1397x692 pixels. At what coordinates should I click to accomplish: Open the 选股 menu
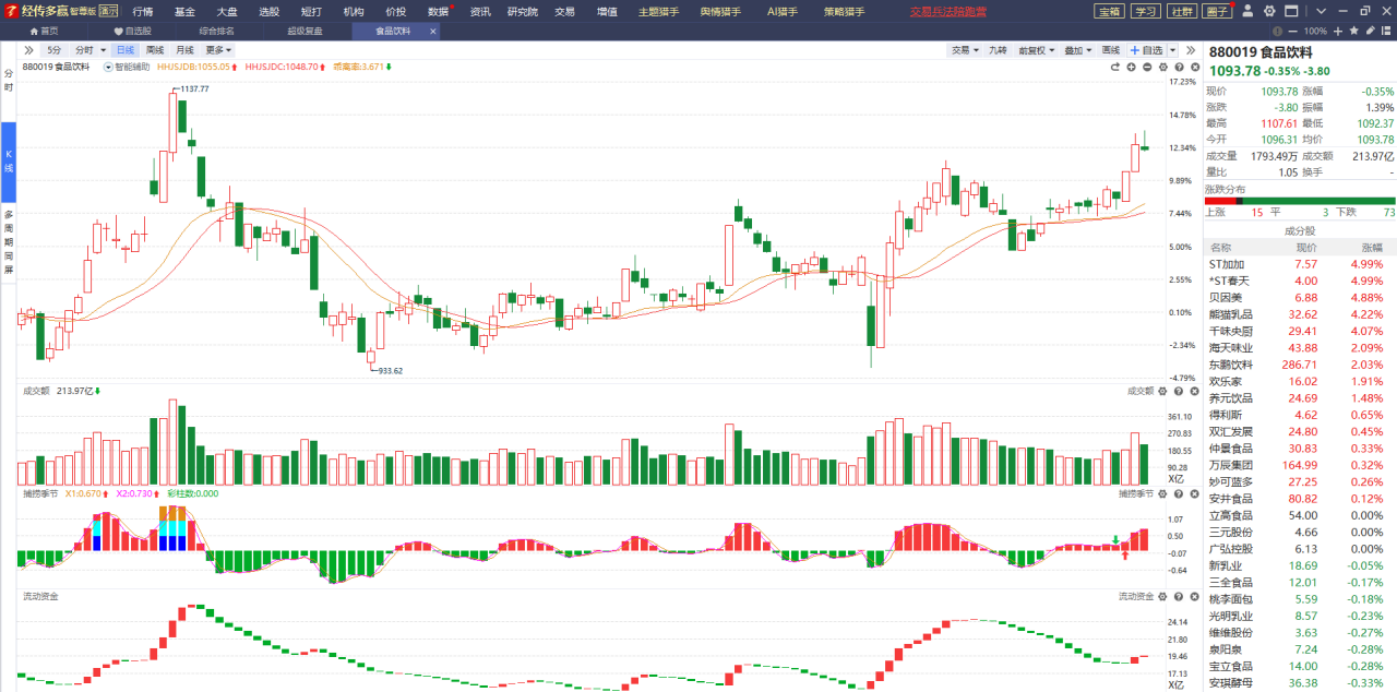[x=269, y=12]
